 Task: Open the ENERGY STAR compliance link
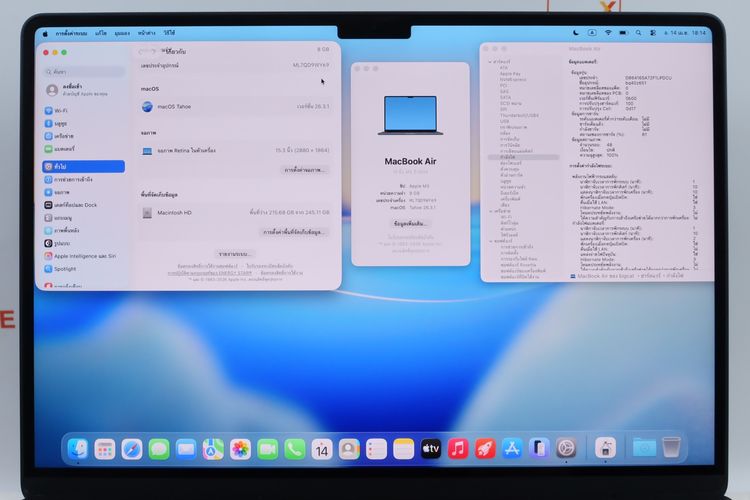pyautogui.click(x=210, y=273)
